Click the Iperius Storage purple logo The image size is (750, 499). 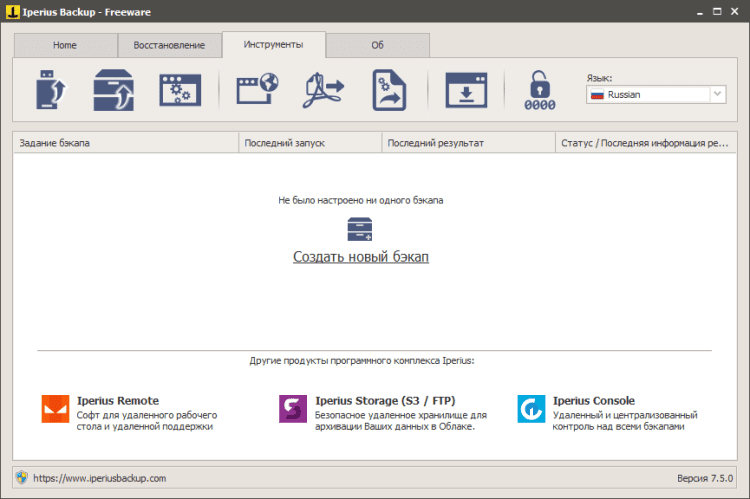293,409
